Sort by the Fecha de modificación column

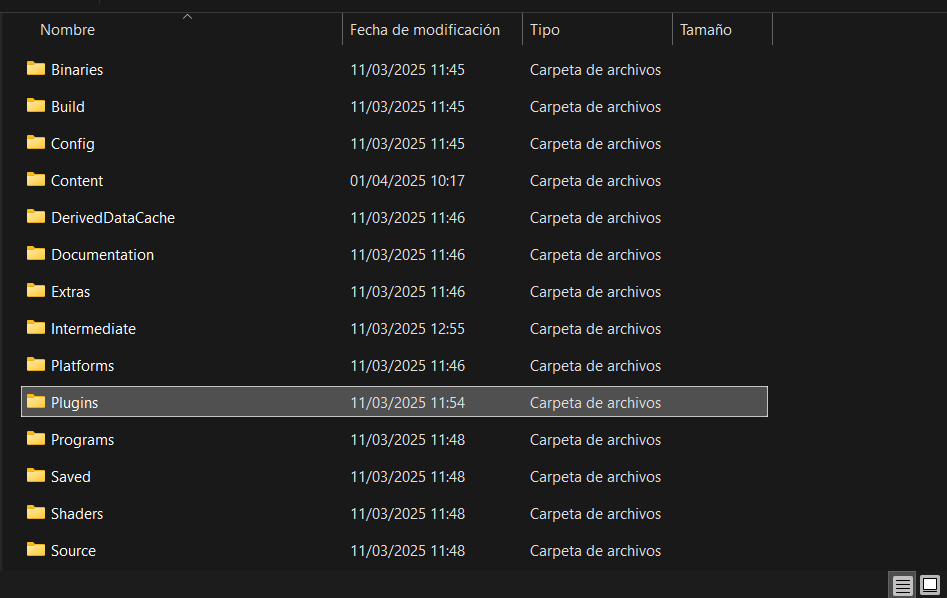coord(424,30)
